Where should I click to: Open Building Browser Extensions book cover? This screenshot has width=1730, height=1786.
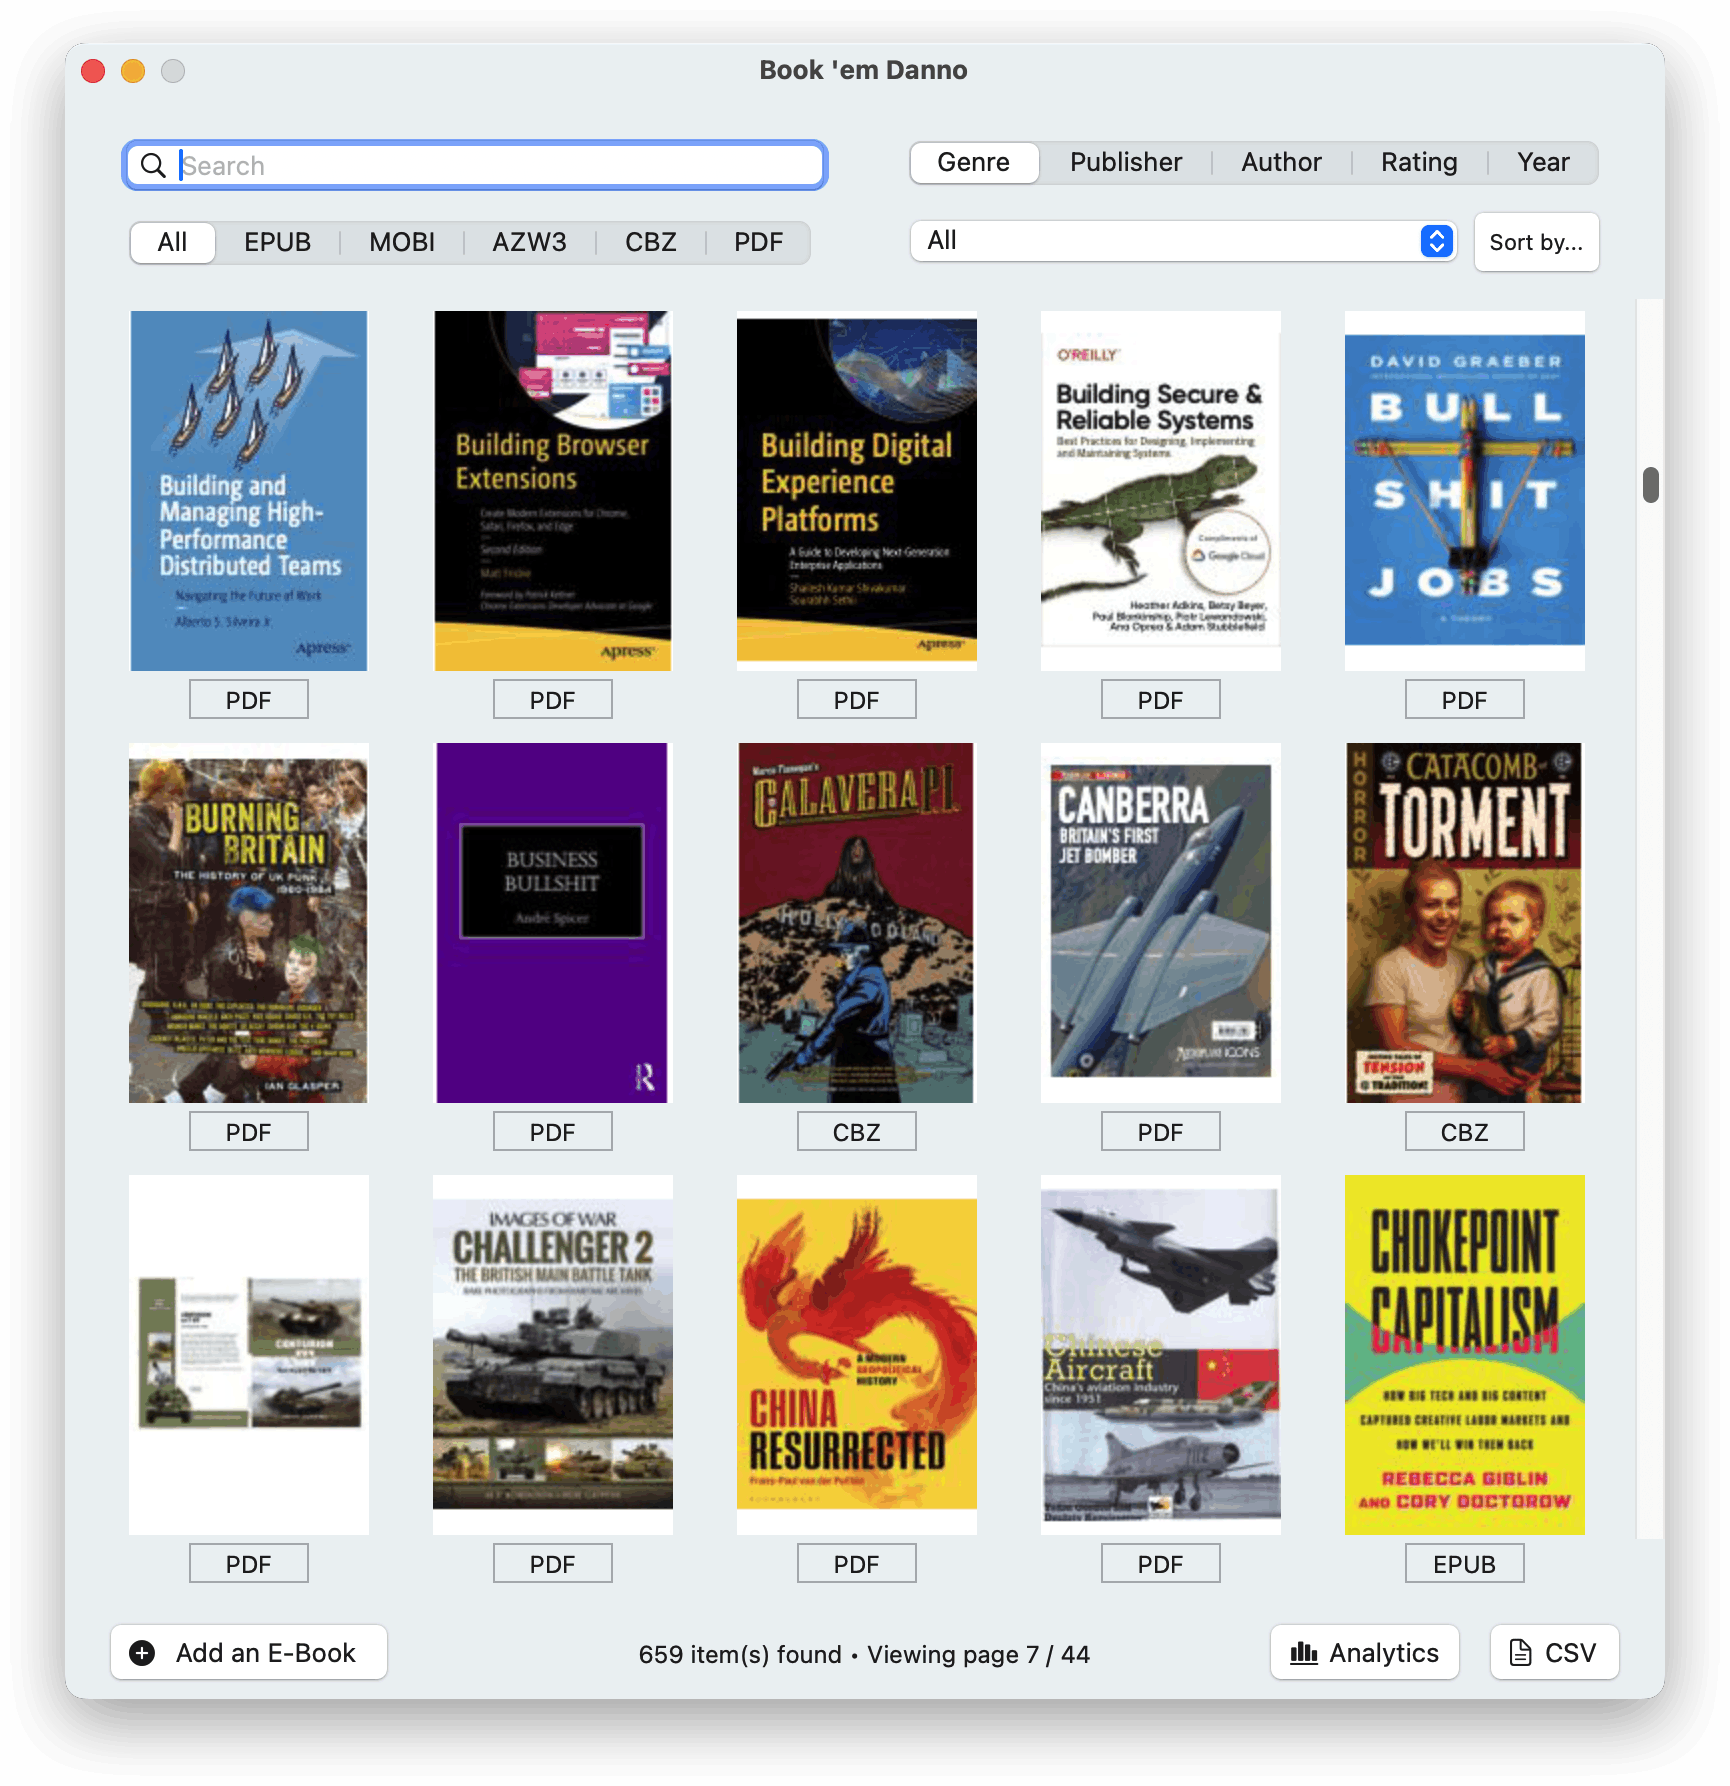tap(553, 490)
